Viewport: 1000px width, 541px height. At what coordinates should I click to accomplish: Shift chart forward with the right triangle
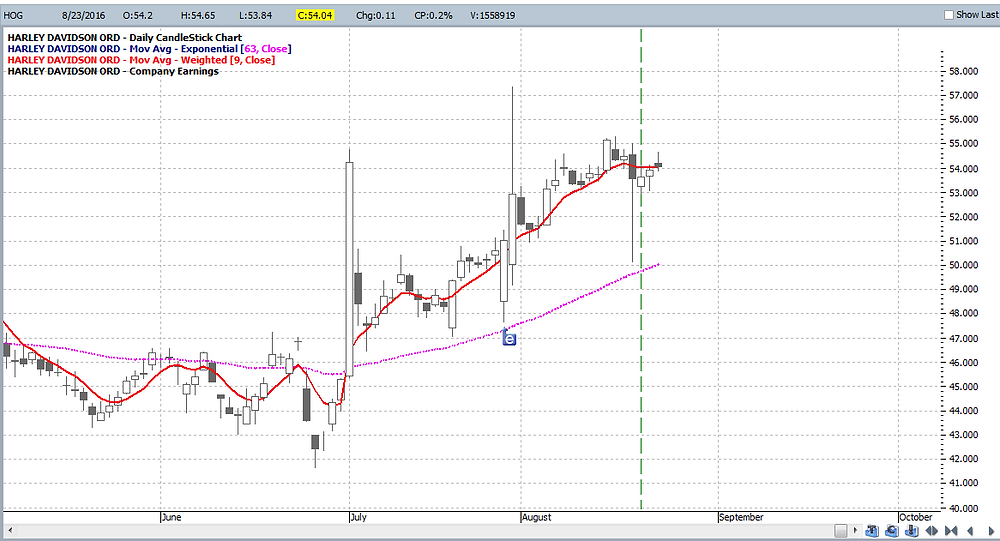[x=992, y=531]
